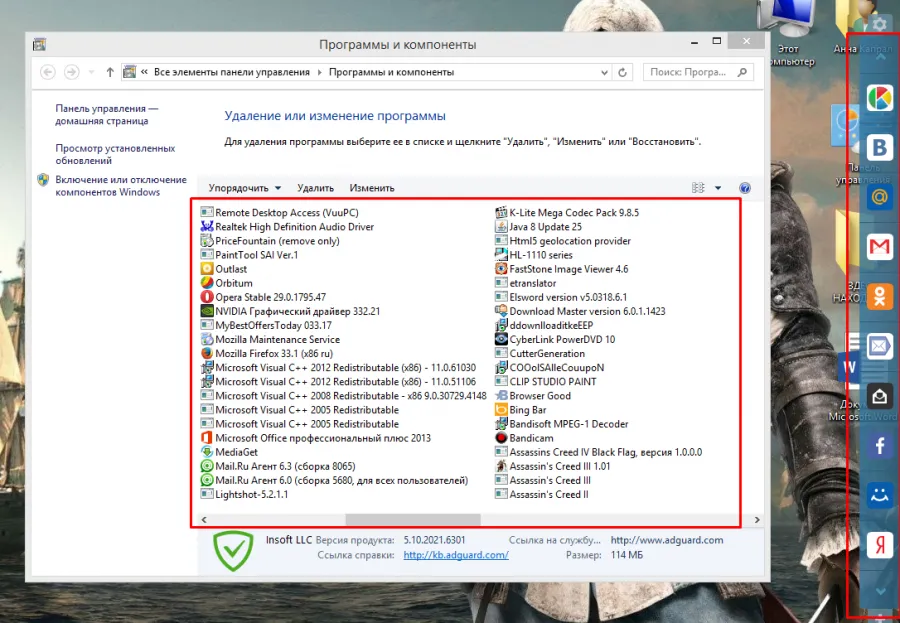Select Mail.Ru Агент 6.3 (сборка 8065)
Screen dimensions: 900x623
pos(278,466)
